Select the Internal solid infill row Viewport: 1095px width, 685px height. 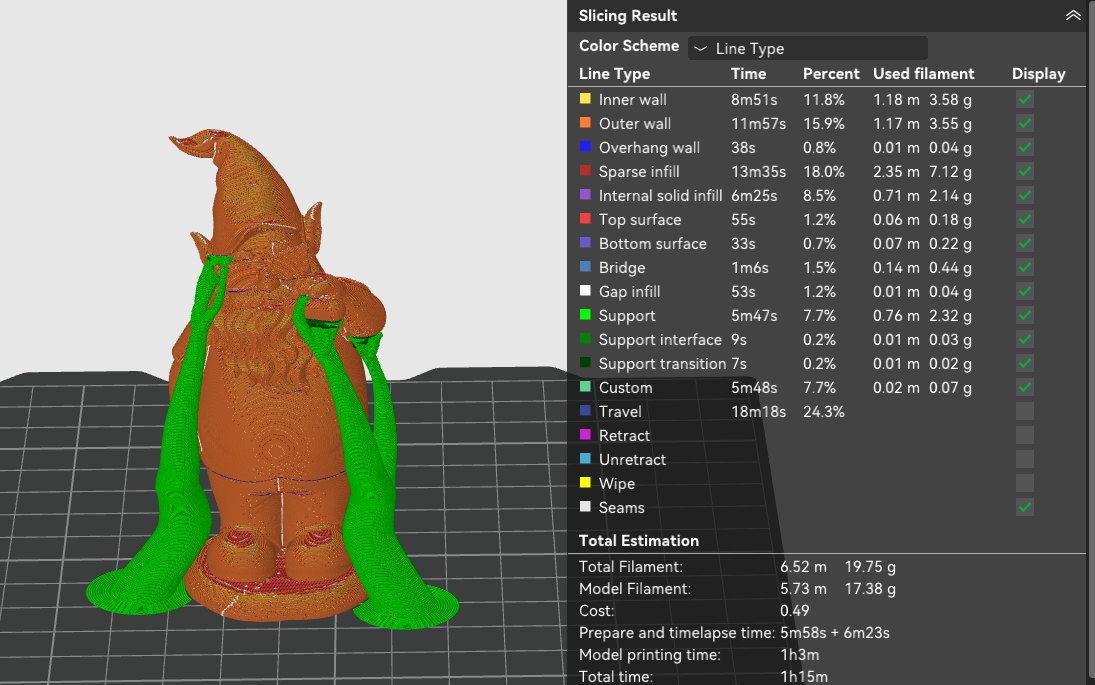click(x=660, y=195)
